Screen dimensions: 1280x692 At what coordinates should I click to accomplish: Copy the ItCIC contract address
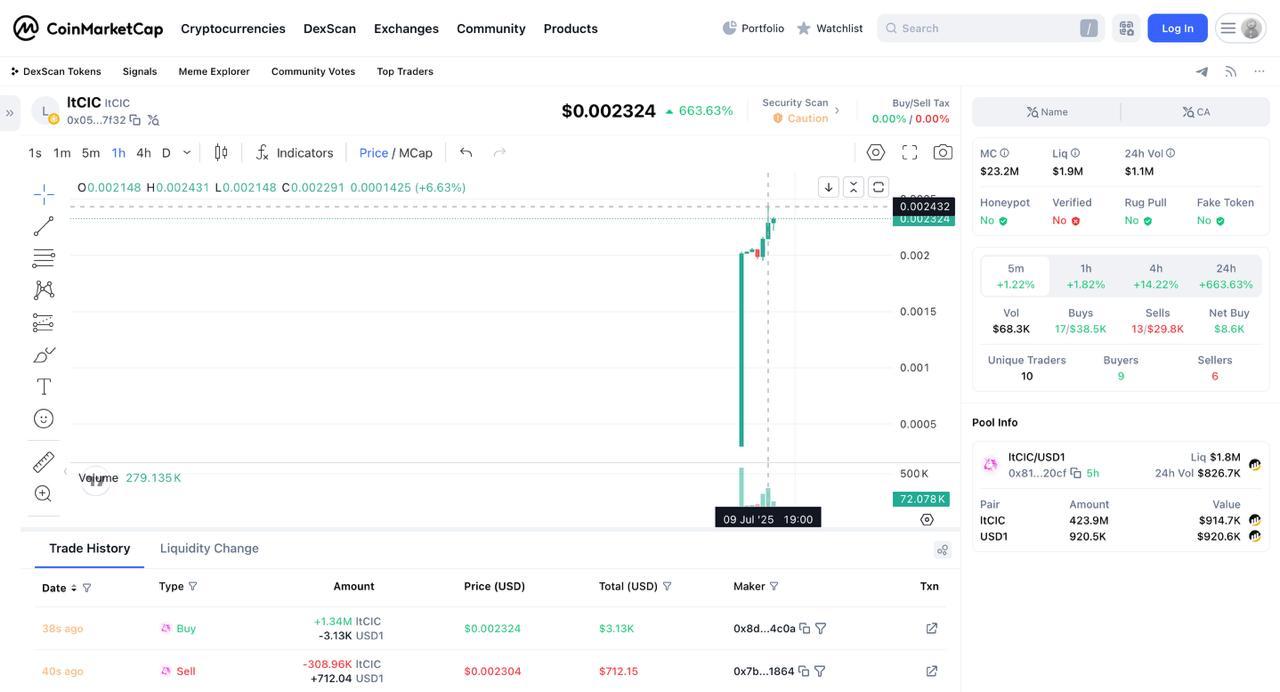coord(135,120)
